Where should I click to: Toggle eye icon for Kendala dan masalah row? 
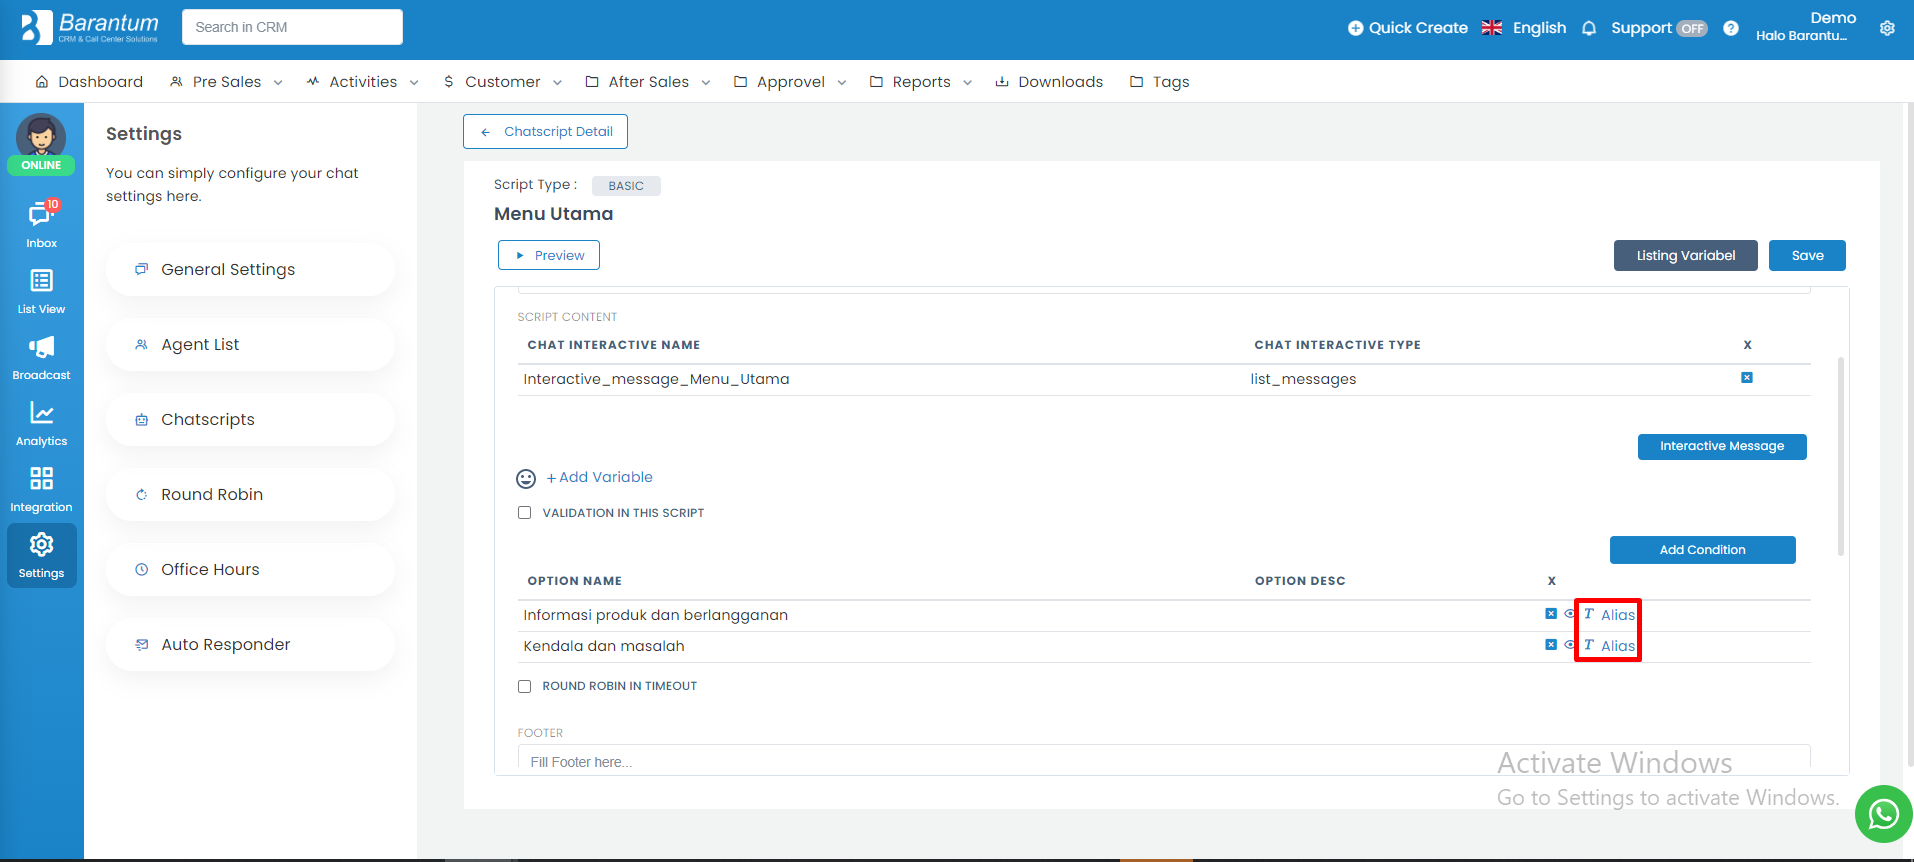(x=1569, y=645)
